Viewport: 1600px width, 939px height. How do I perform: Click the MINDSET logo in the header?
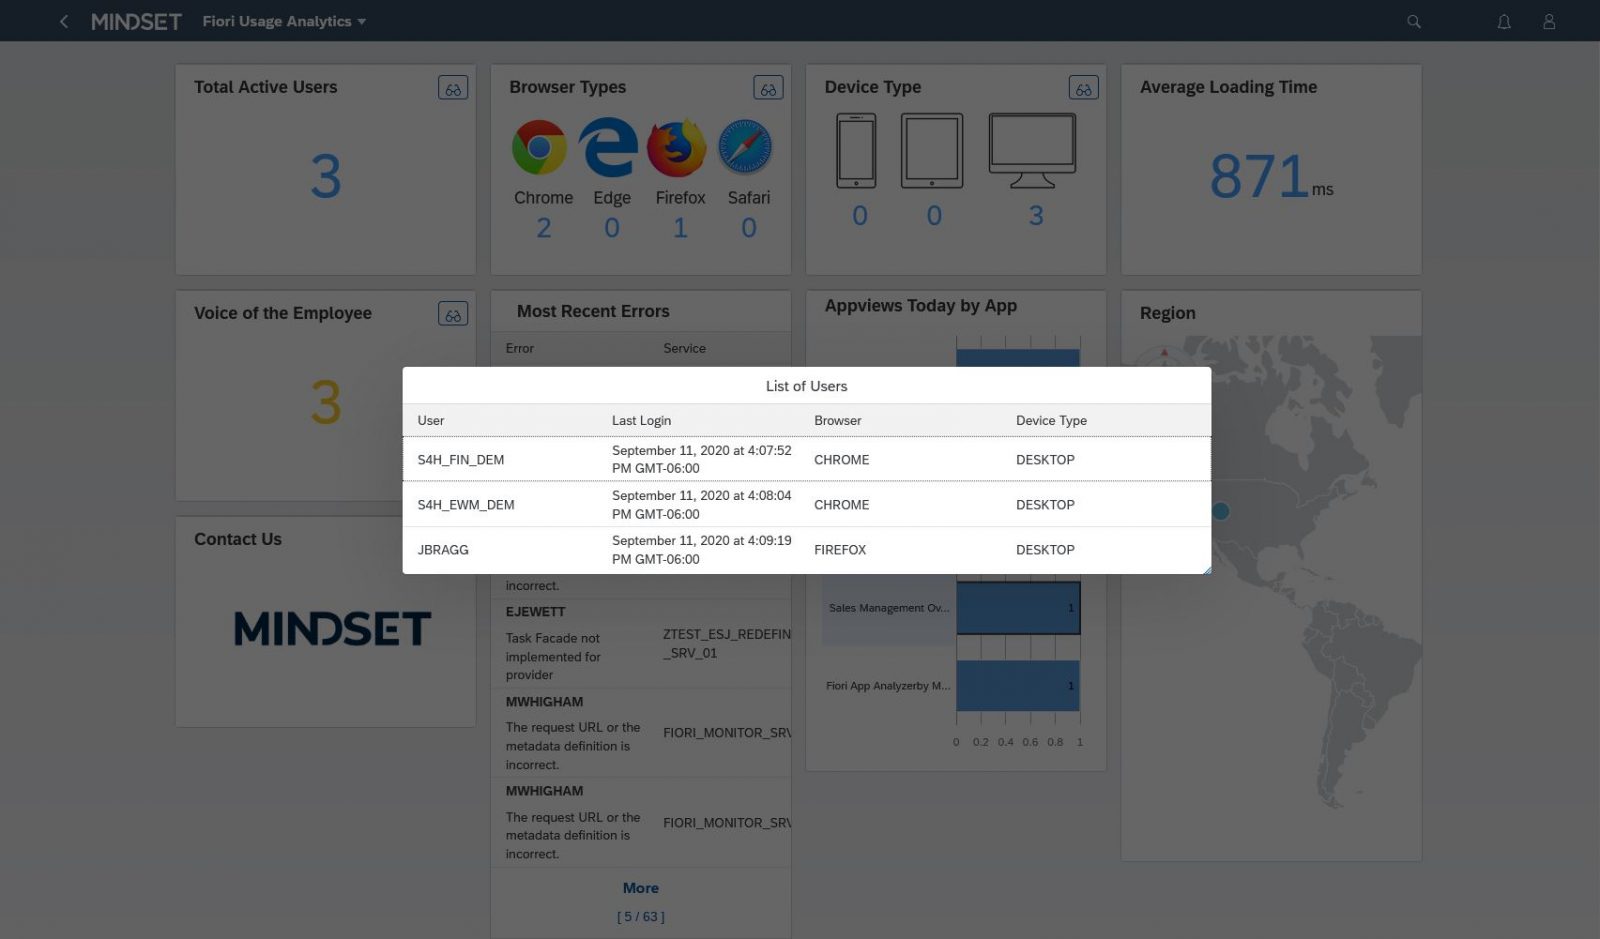136,21
